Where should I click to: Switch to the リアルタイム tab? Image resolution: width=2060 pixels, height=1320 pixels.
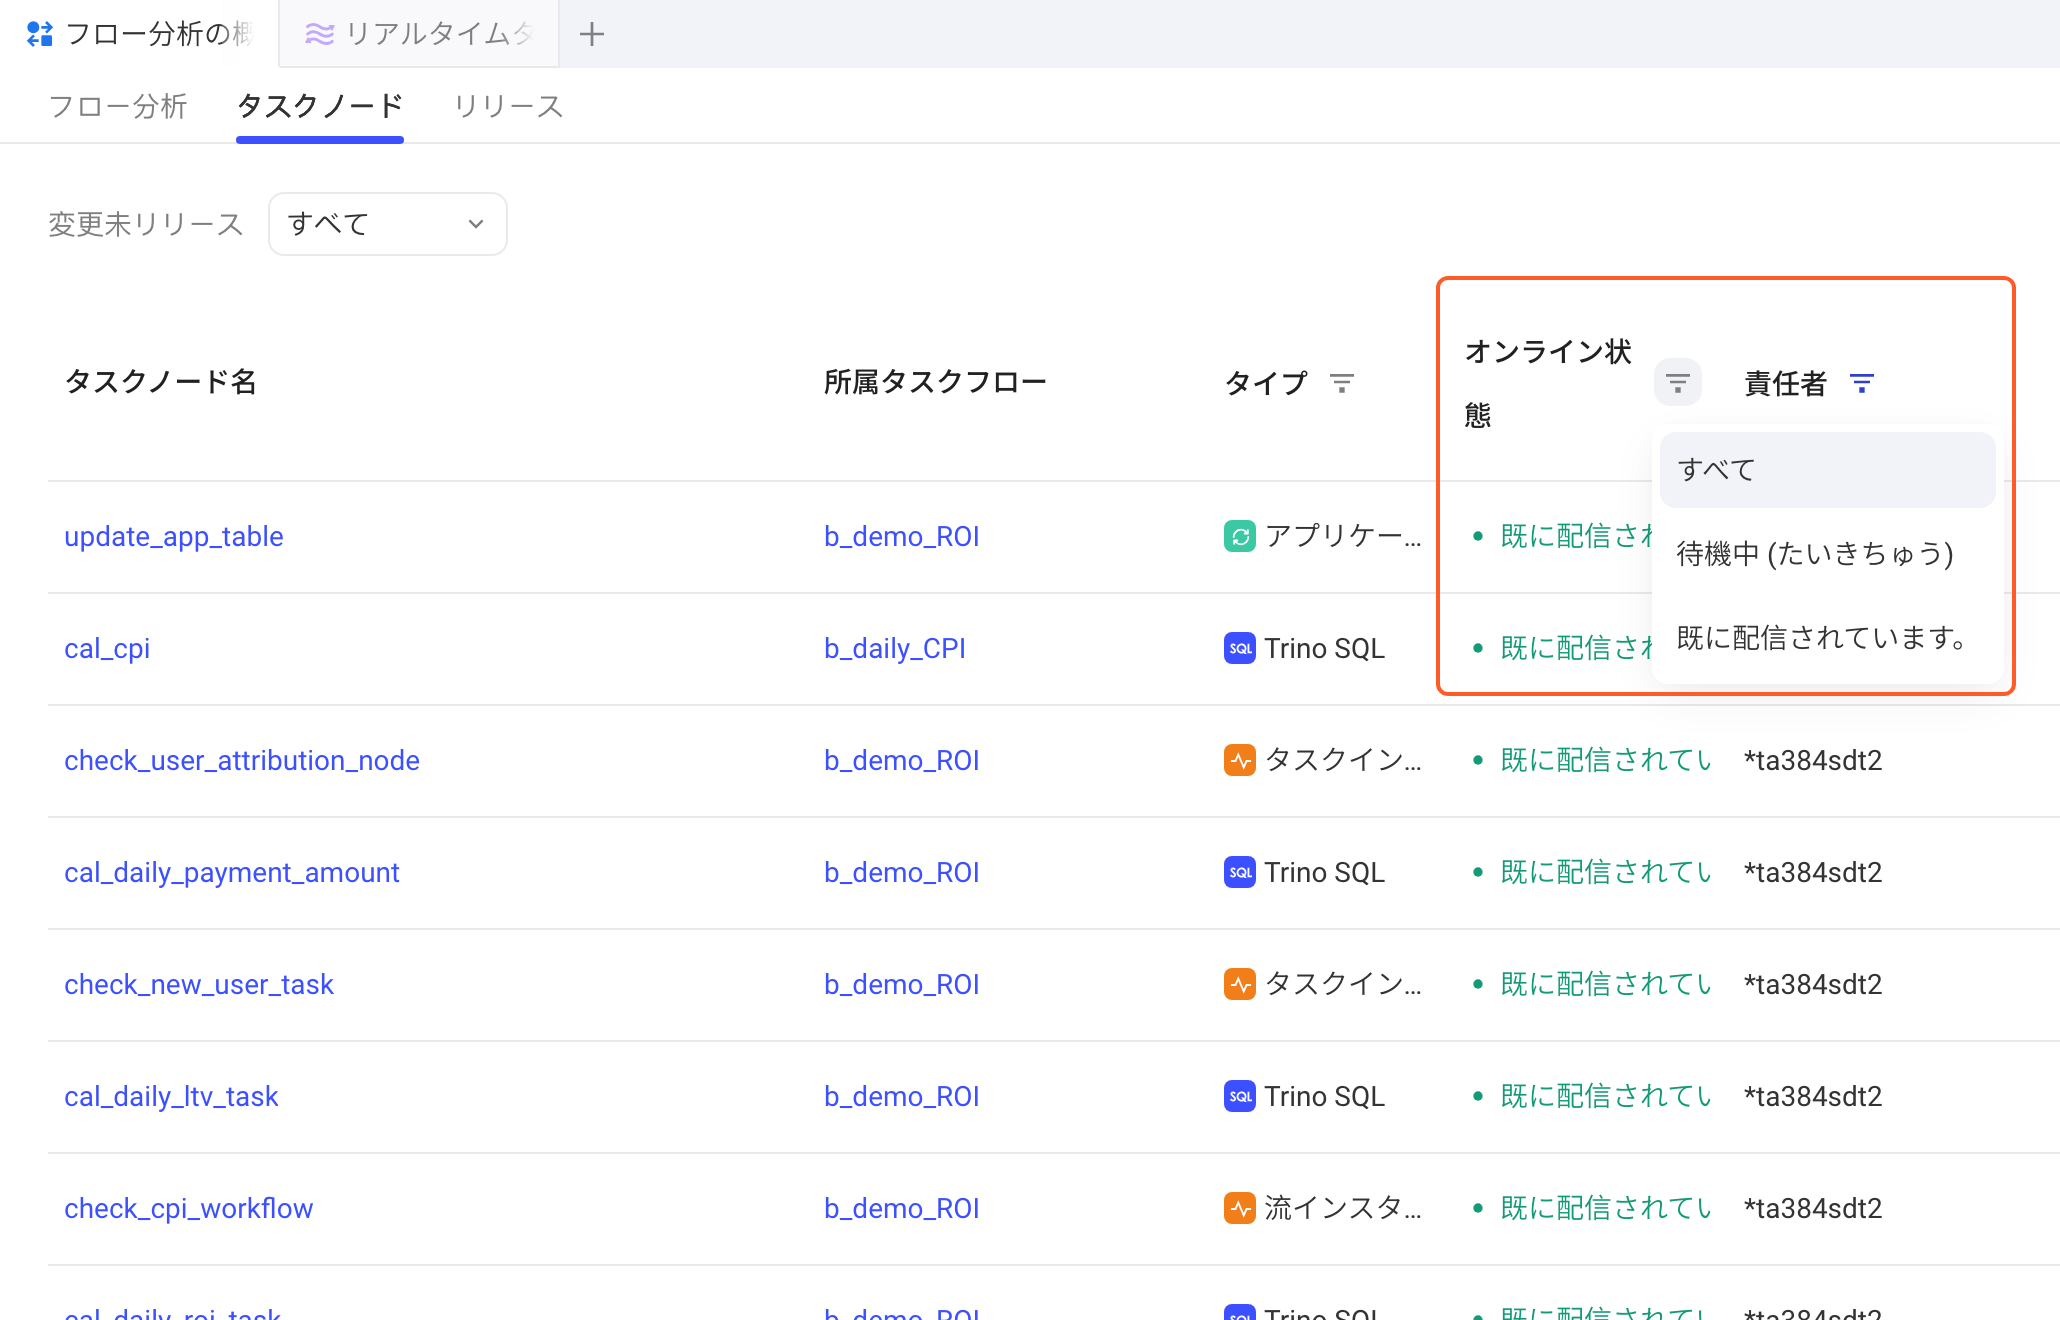419,34
